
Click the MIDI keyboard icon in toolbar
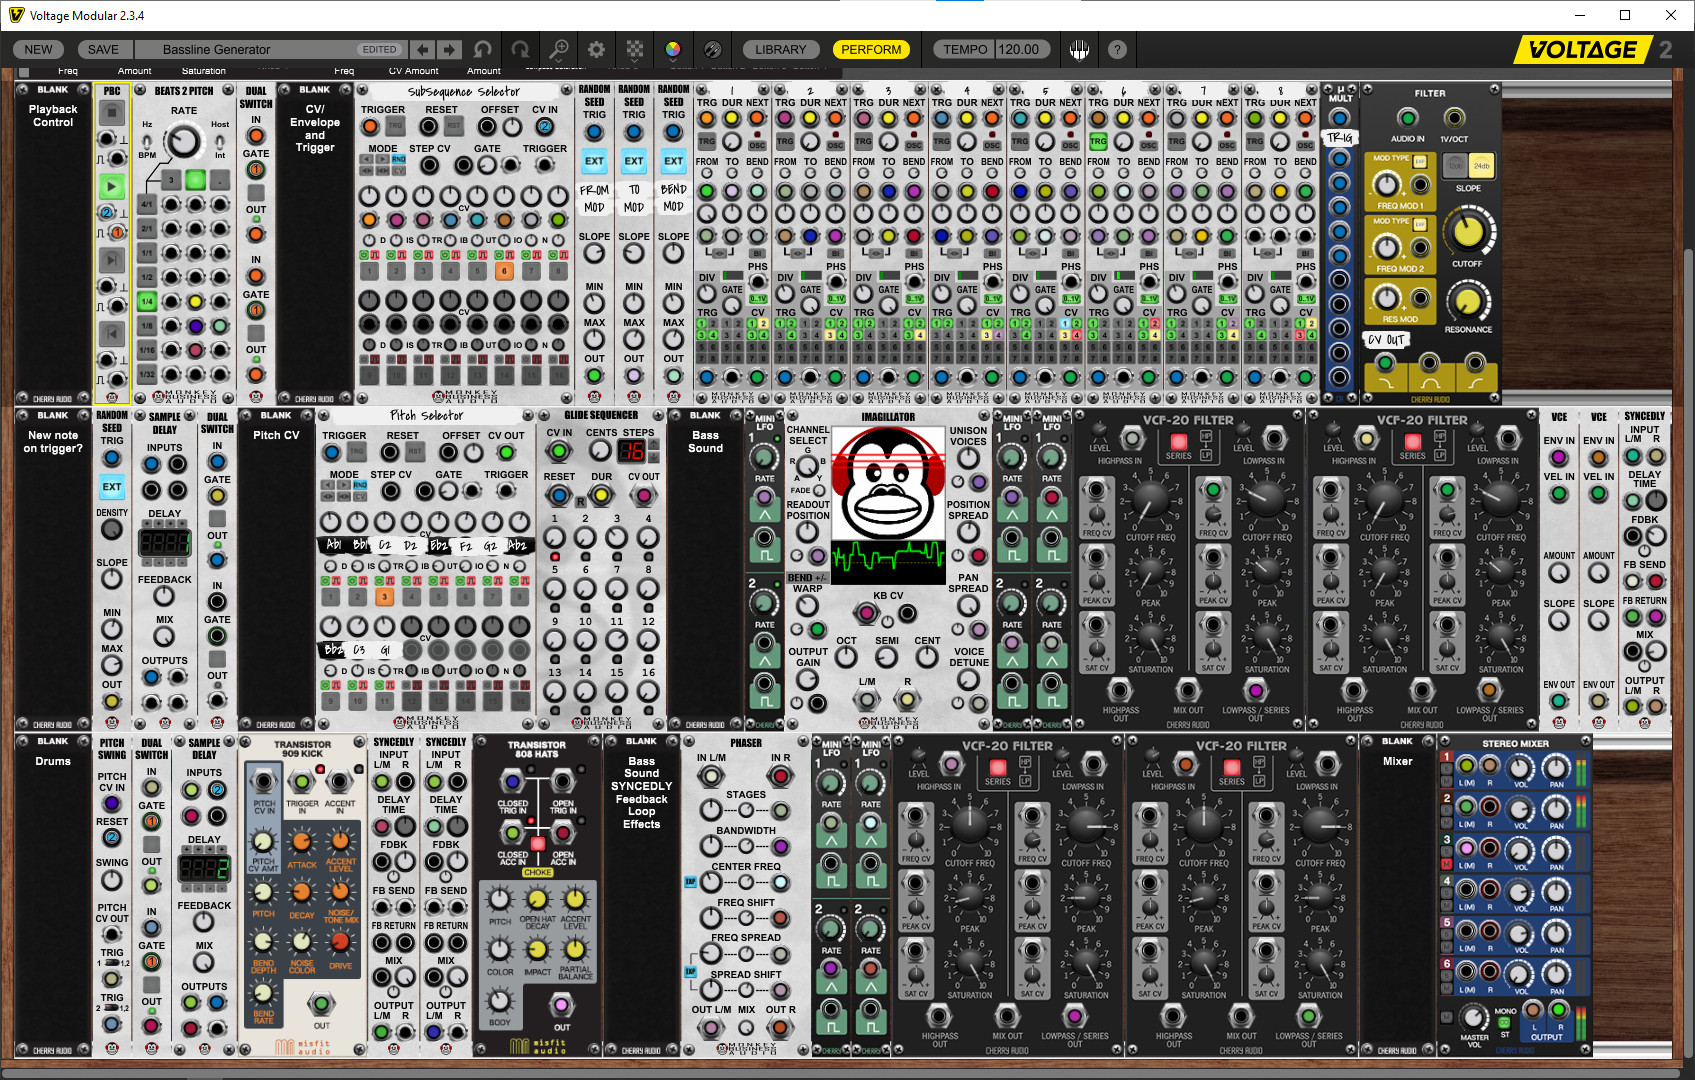click(1079, 49)
